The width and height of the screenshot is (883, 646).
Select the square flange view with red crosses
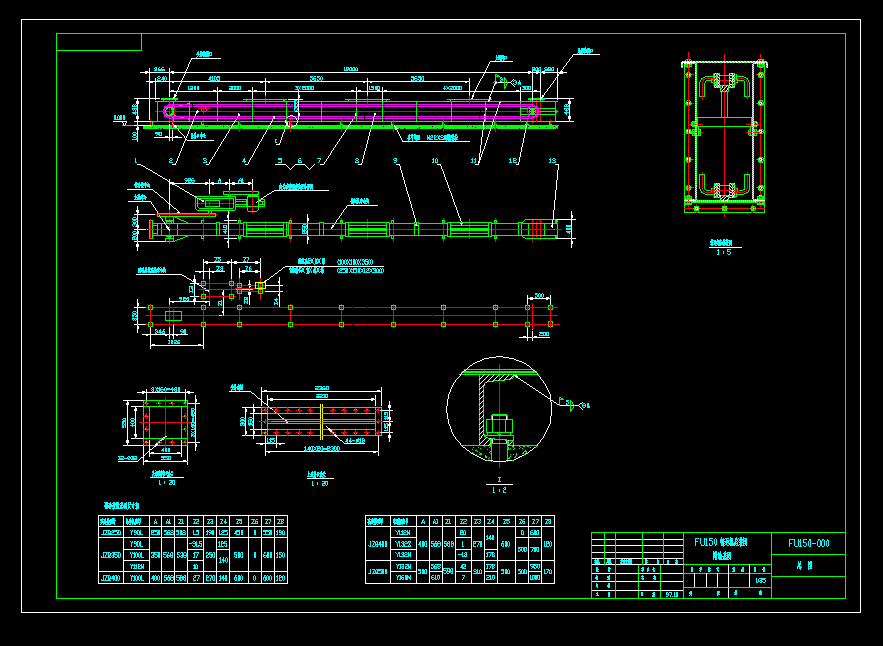(165, 422)
